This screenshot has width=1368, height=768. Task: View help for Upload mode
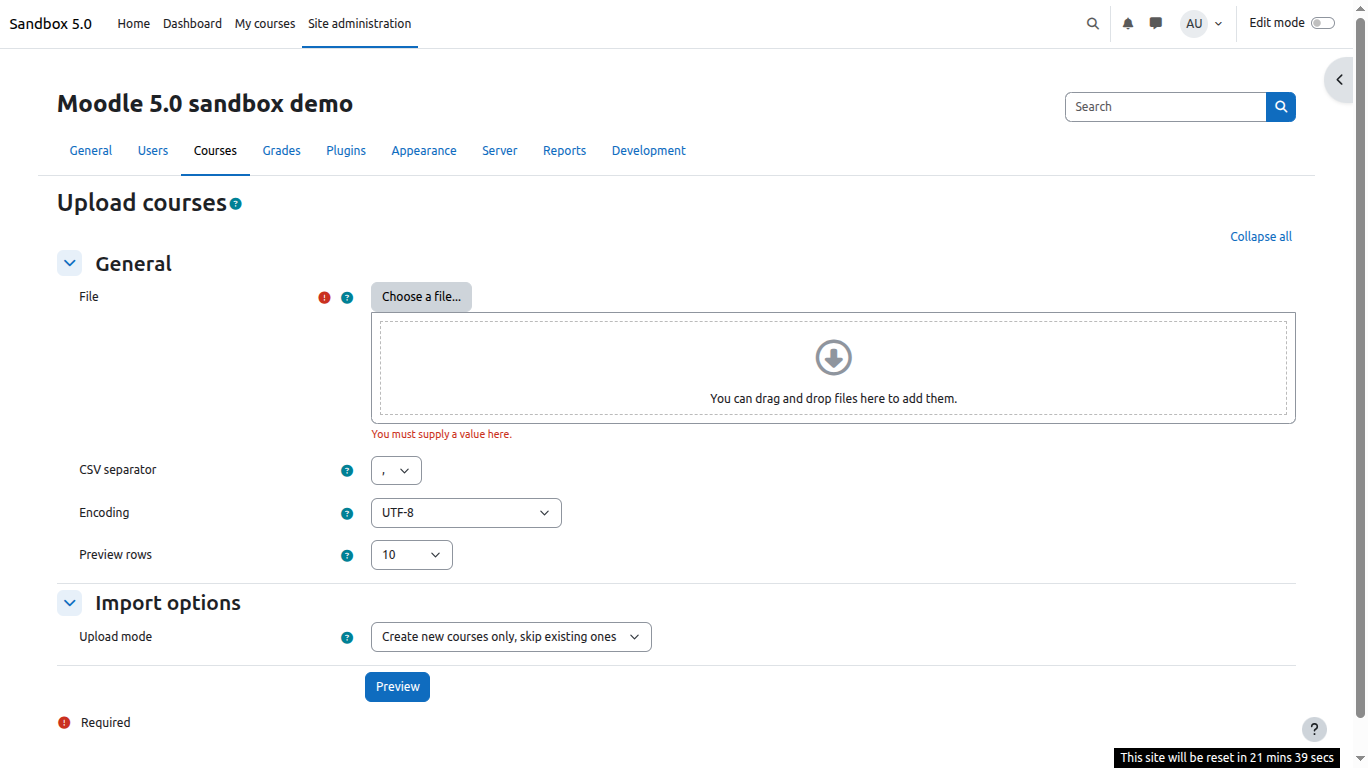point(347,636)
